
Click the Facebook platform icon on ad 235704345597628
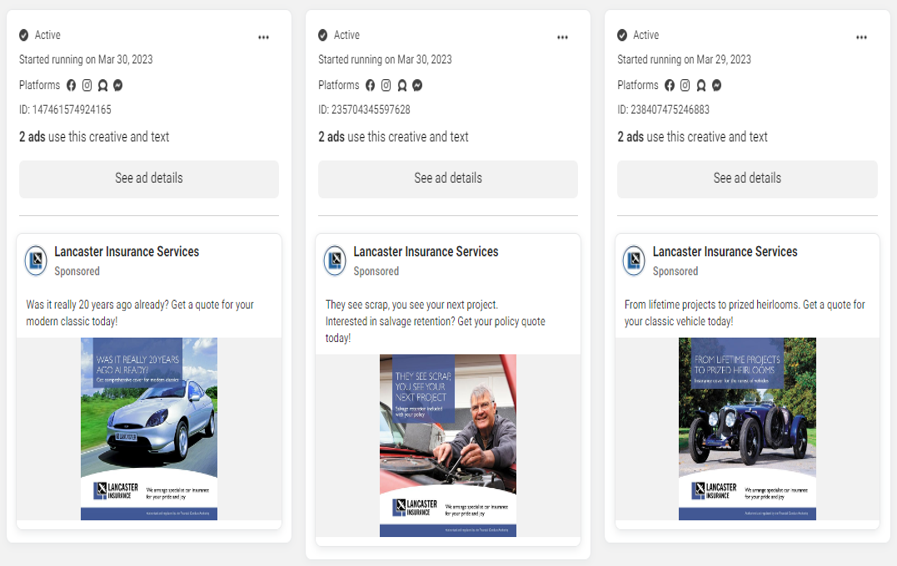370,85
